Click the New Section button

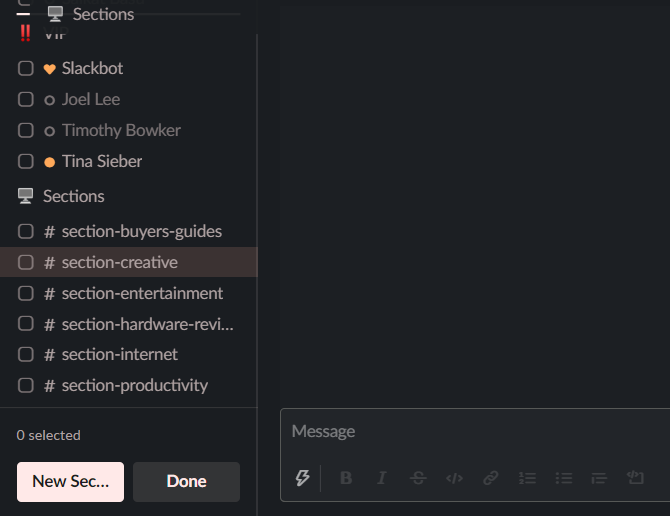pos(70,481)
